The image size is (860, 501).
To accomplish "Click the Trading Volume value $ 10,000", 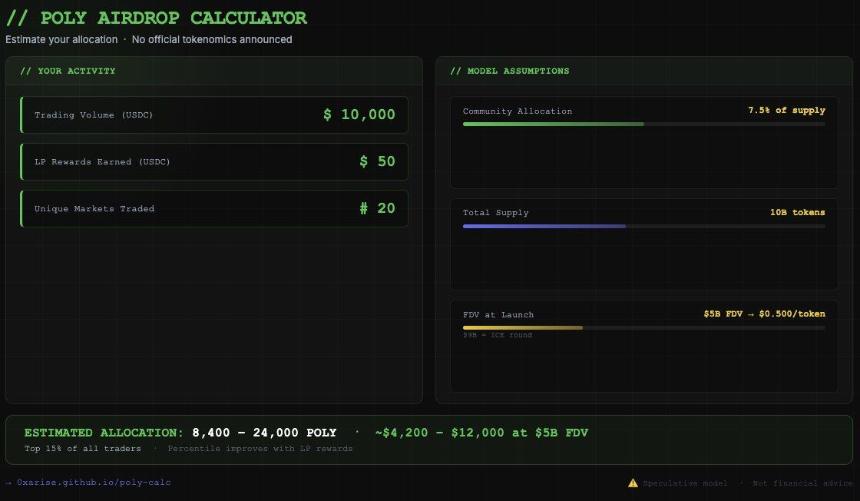I will (x=359, y=115).
